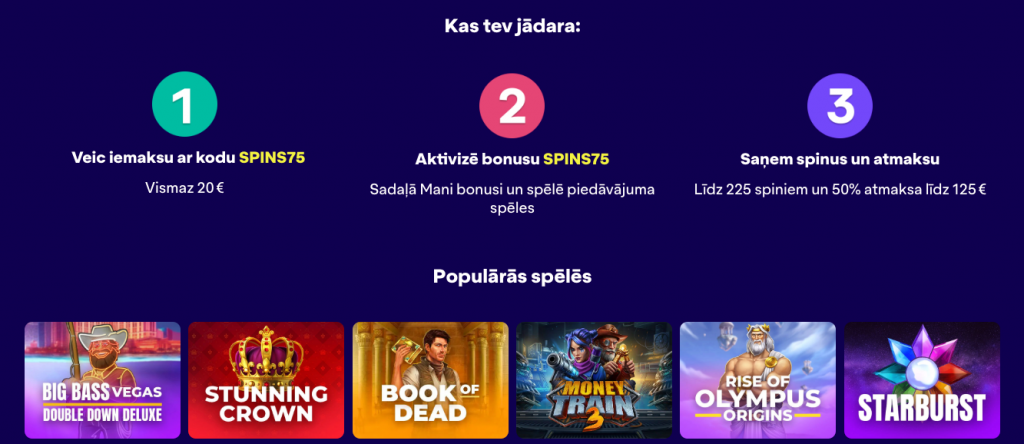Click the 'Aktivizē bonusu' title text
The height and width of the screenshot is (444, 1024).
477,159
